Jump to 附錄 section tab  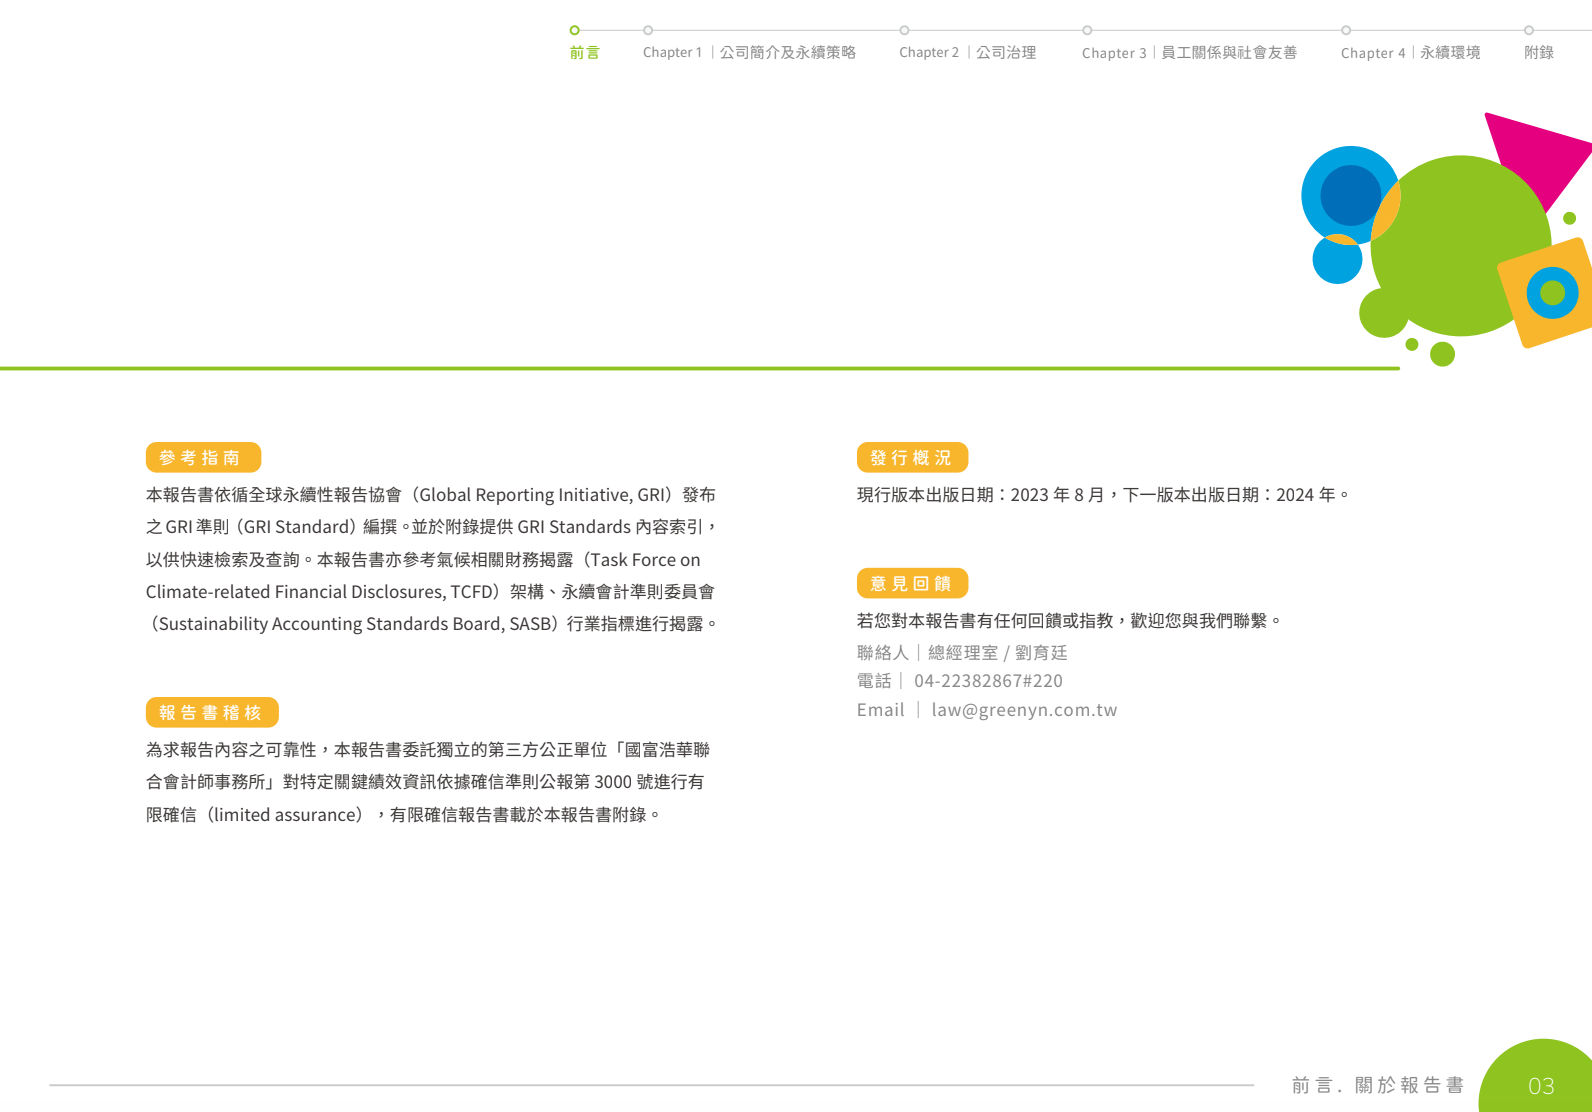coord(1539,52)
